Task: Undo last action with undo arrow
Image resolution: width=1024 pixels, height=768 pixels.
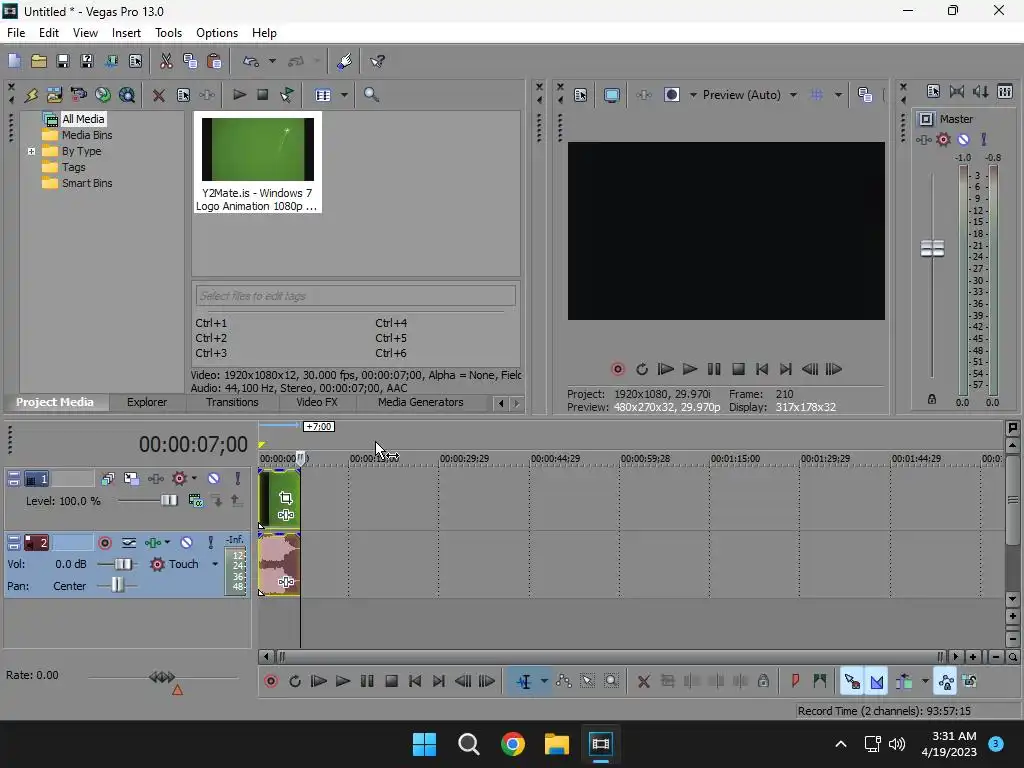Action: [251, 61]
